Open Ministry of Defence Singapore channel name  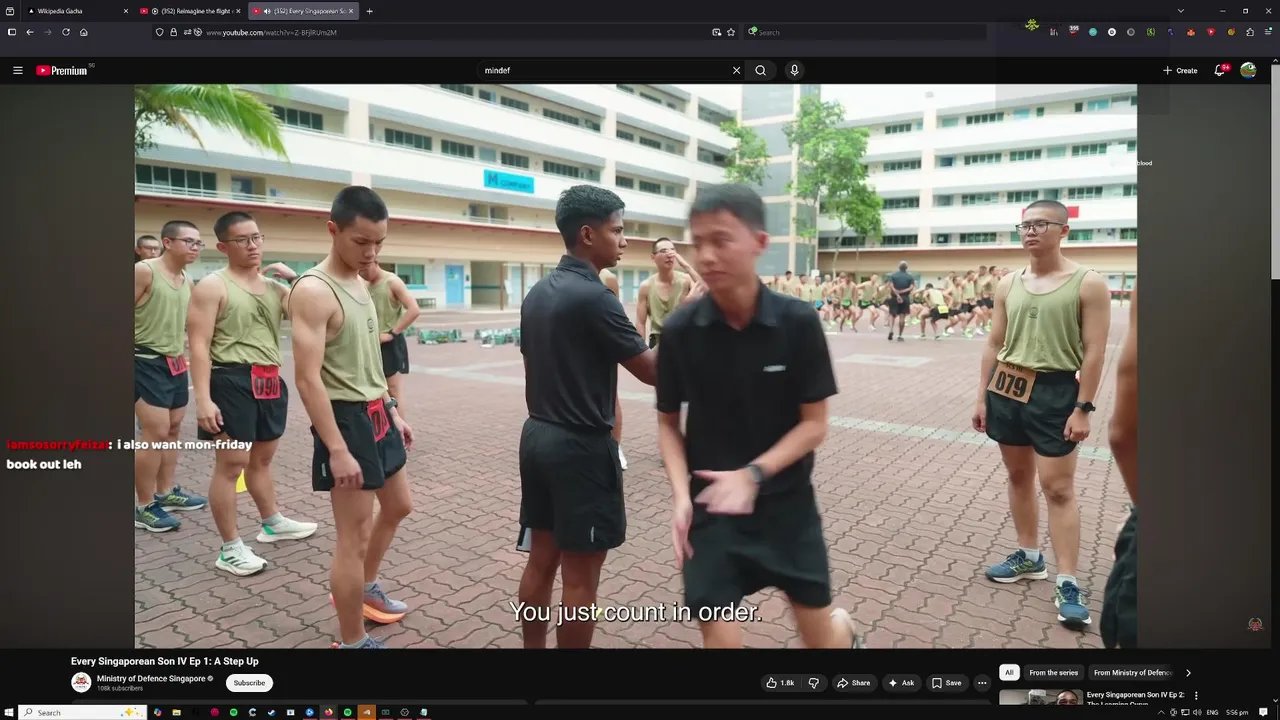(151, 679)
